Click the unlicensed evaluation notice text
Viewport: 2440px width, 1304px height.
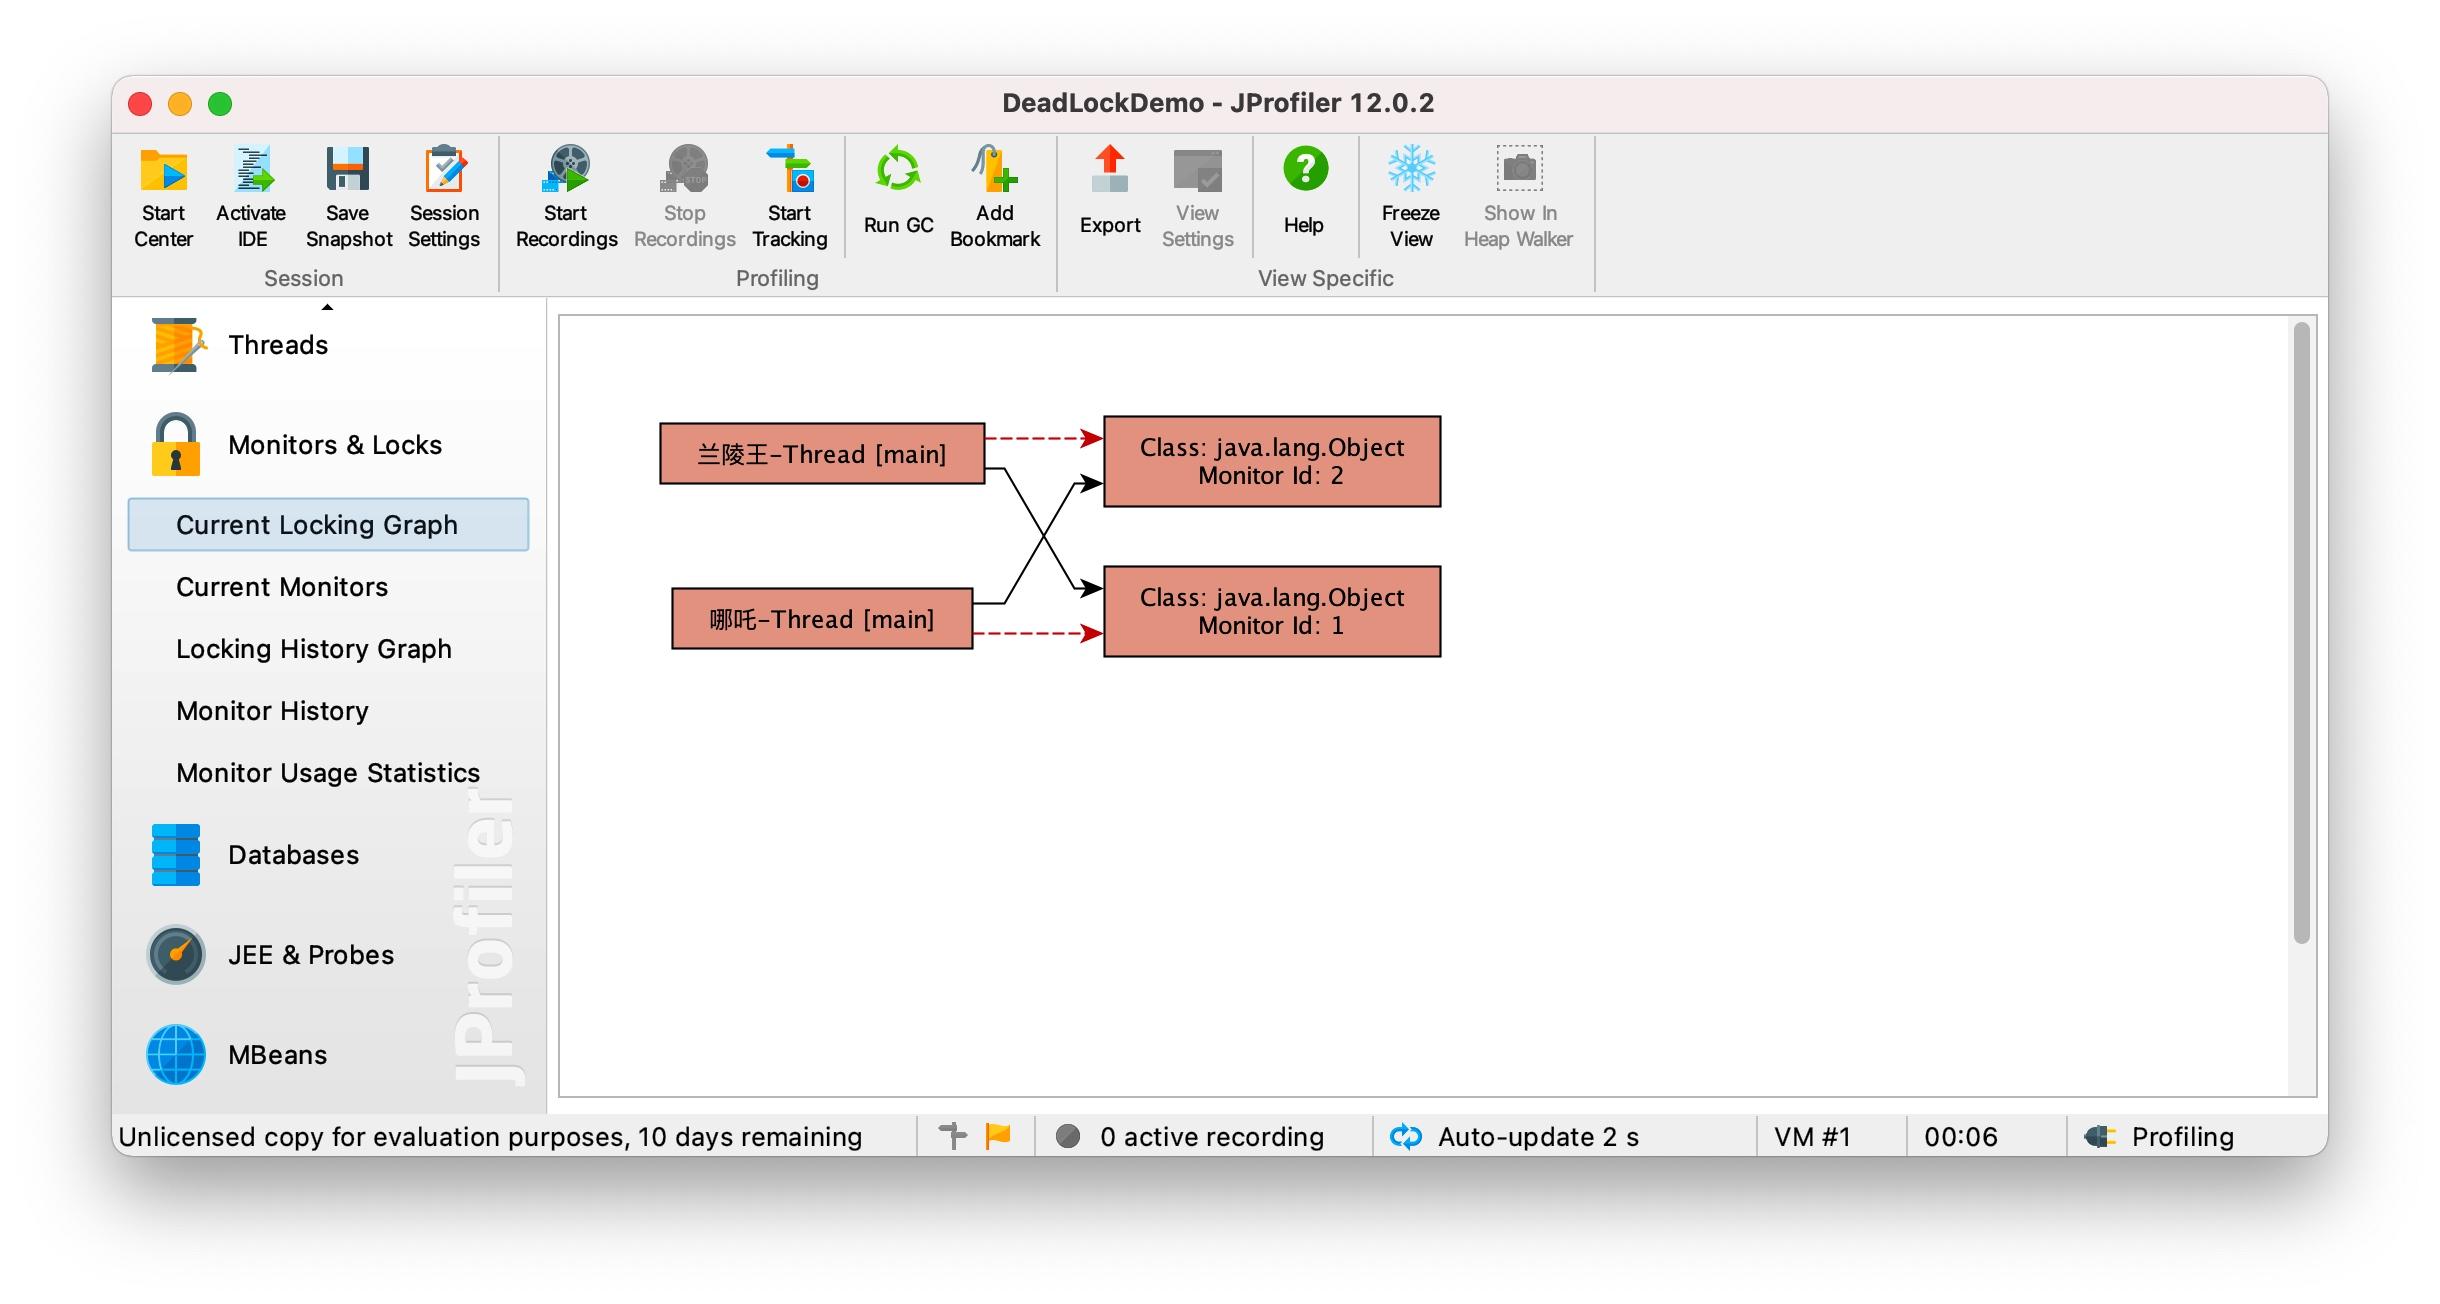pyautogui.click(x=490, y=1137)
